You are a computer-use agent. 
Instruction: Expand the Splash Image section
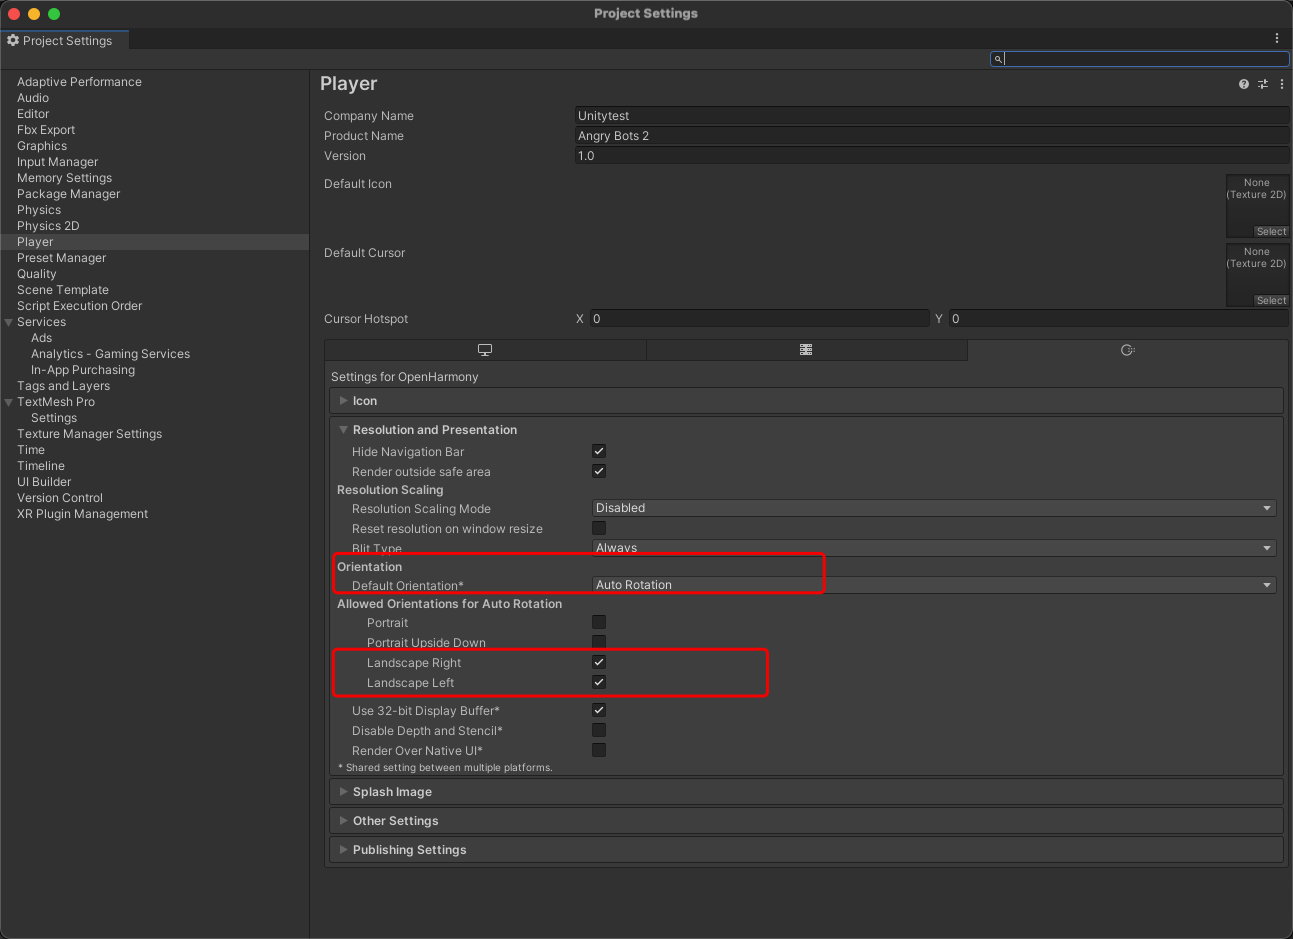[x=392, y=792]
